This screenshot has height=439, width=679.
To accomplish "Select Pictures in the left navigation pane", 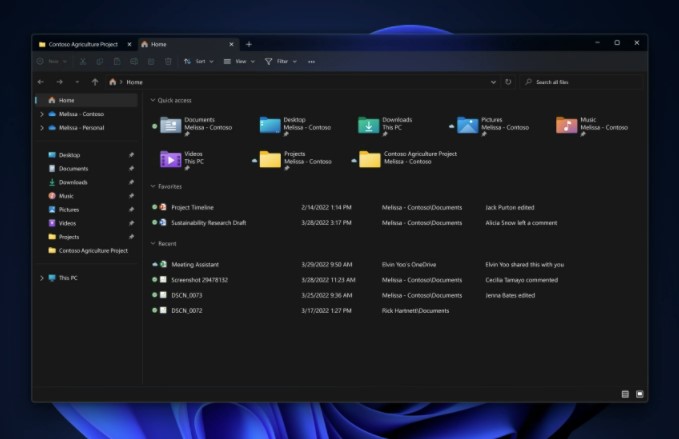I will click(68, 210).
